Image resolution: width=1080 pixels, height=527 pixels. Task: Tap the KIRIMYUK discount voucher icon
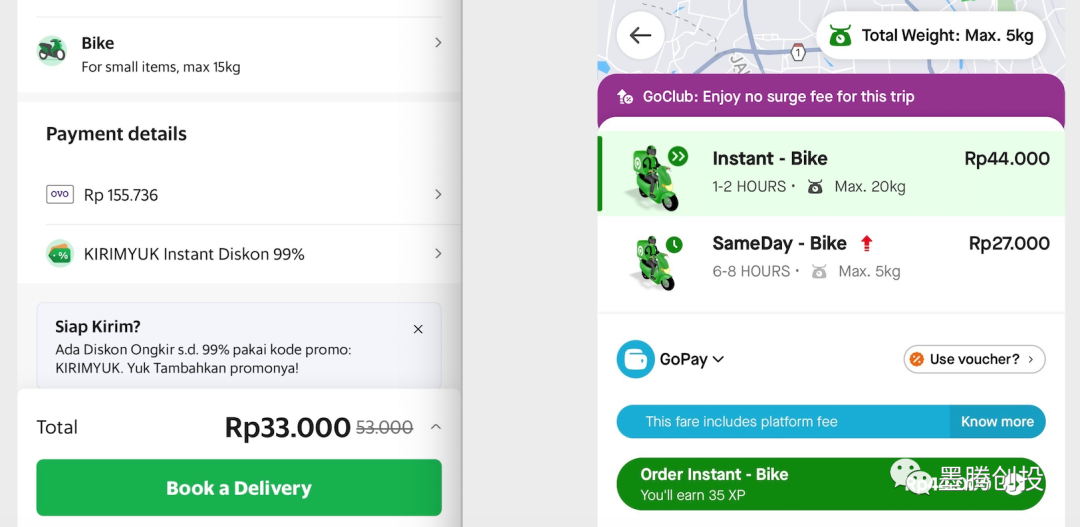[60, 254]
